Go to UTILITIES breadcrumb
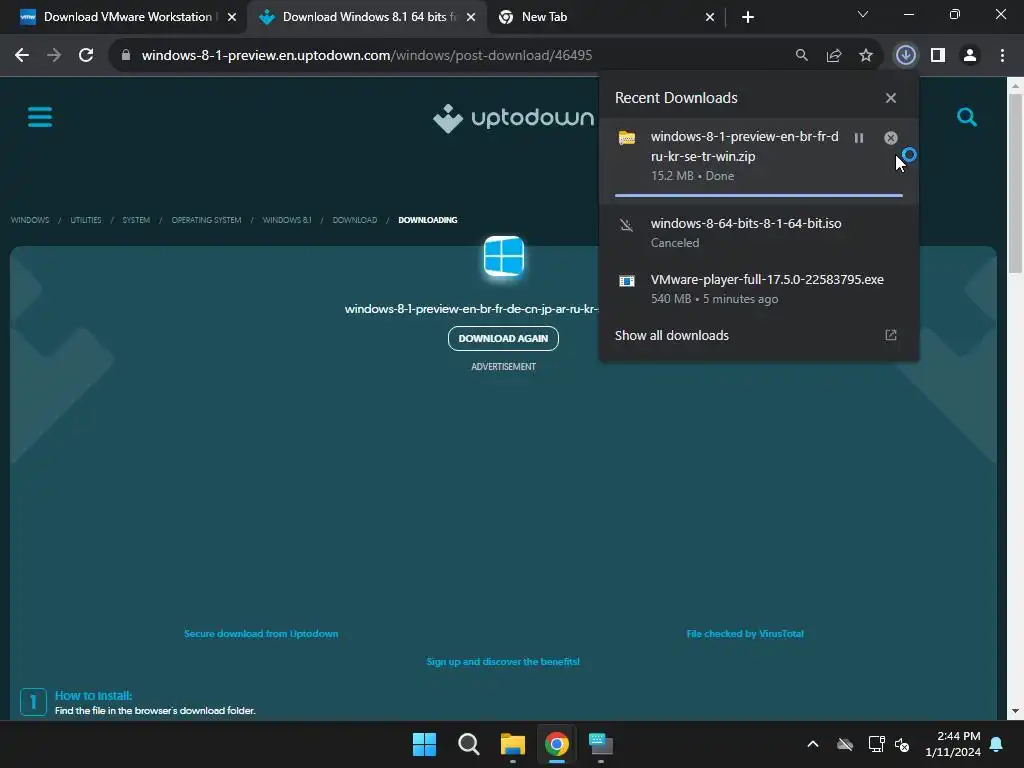1024x768 pixels. pyautogui.click(x=86, y=220)
